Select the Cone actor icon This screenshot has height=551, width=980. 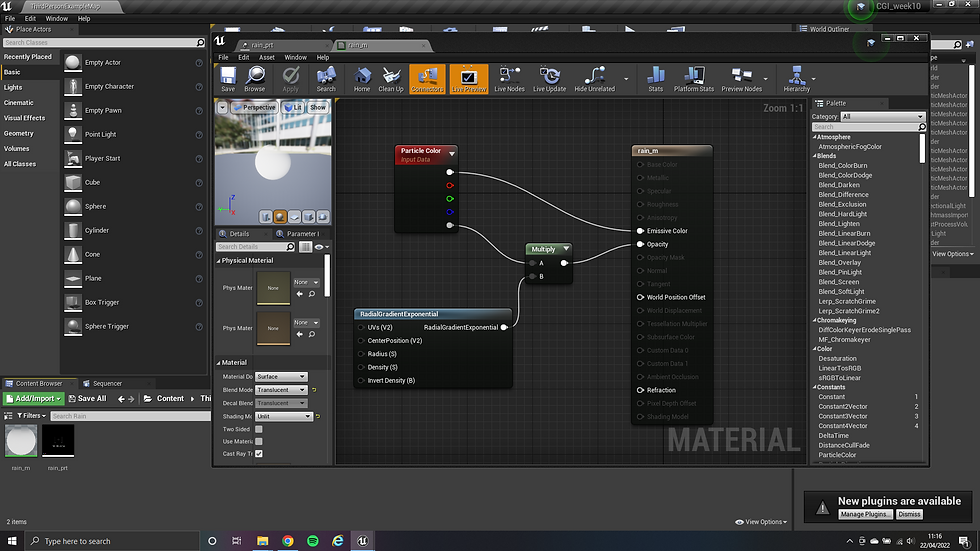73,254
